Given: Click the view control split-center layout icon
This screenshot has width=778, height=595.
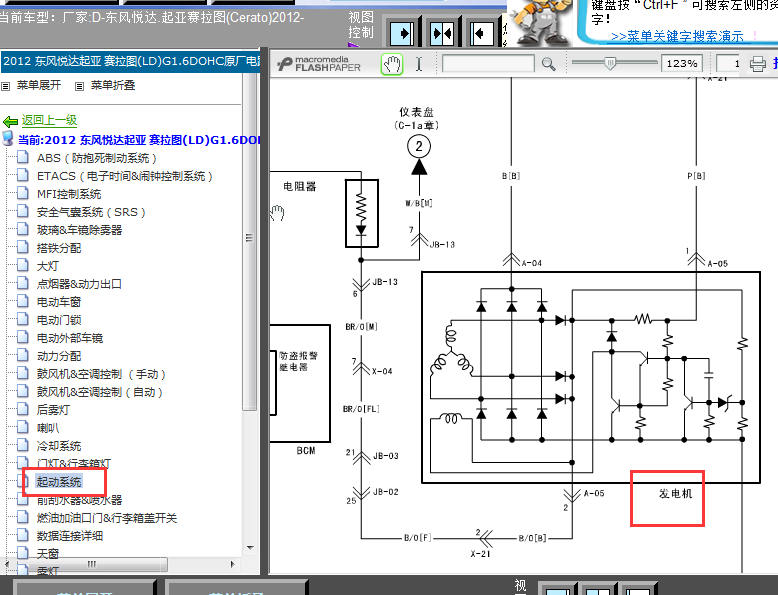Looking at the screenshot, I should tap(441, 34).
